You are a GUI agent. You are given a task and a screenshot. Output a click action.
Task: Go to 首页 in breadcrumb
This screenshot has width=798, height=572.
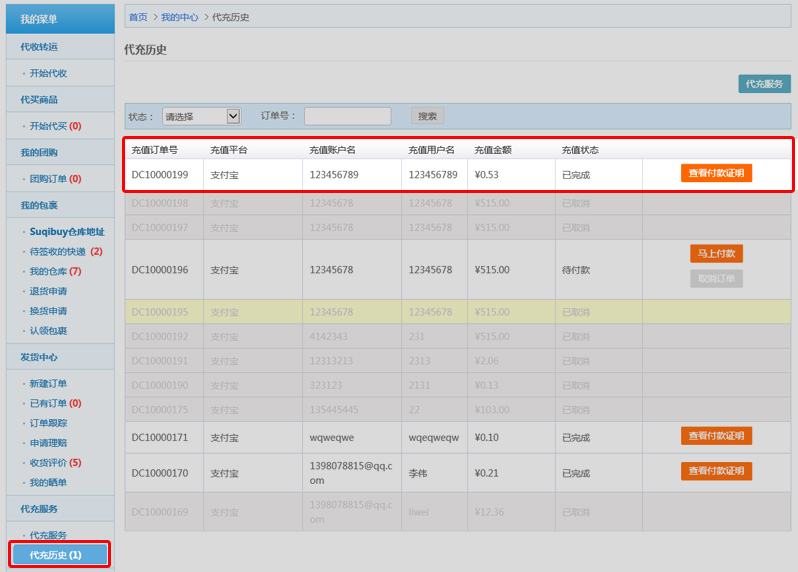pyautogui.click(x=138, y=17)
